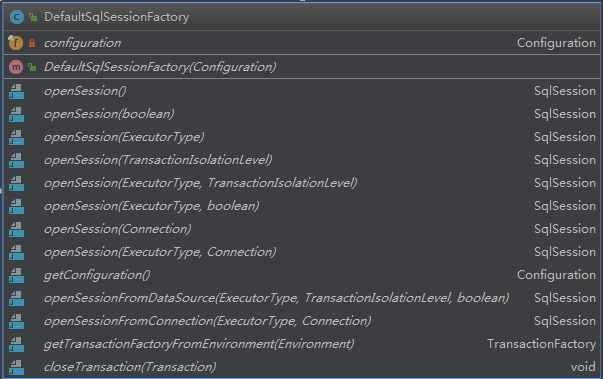Select the openSession(Connection) method name
This screenshot has height=379, width=603.
coord(118,229)
